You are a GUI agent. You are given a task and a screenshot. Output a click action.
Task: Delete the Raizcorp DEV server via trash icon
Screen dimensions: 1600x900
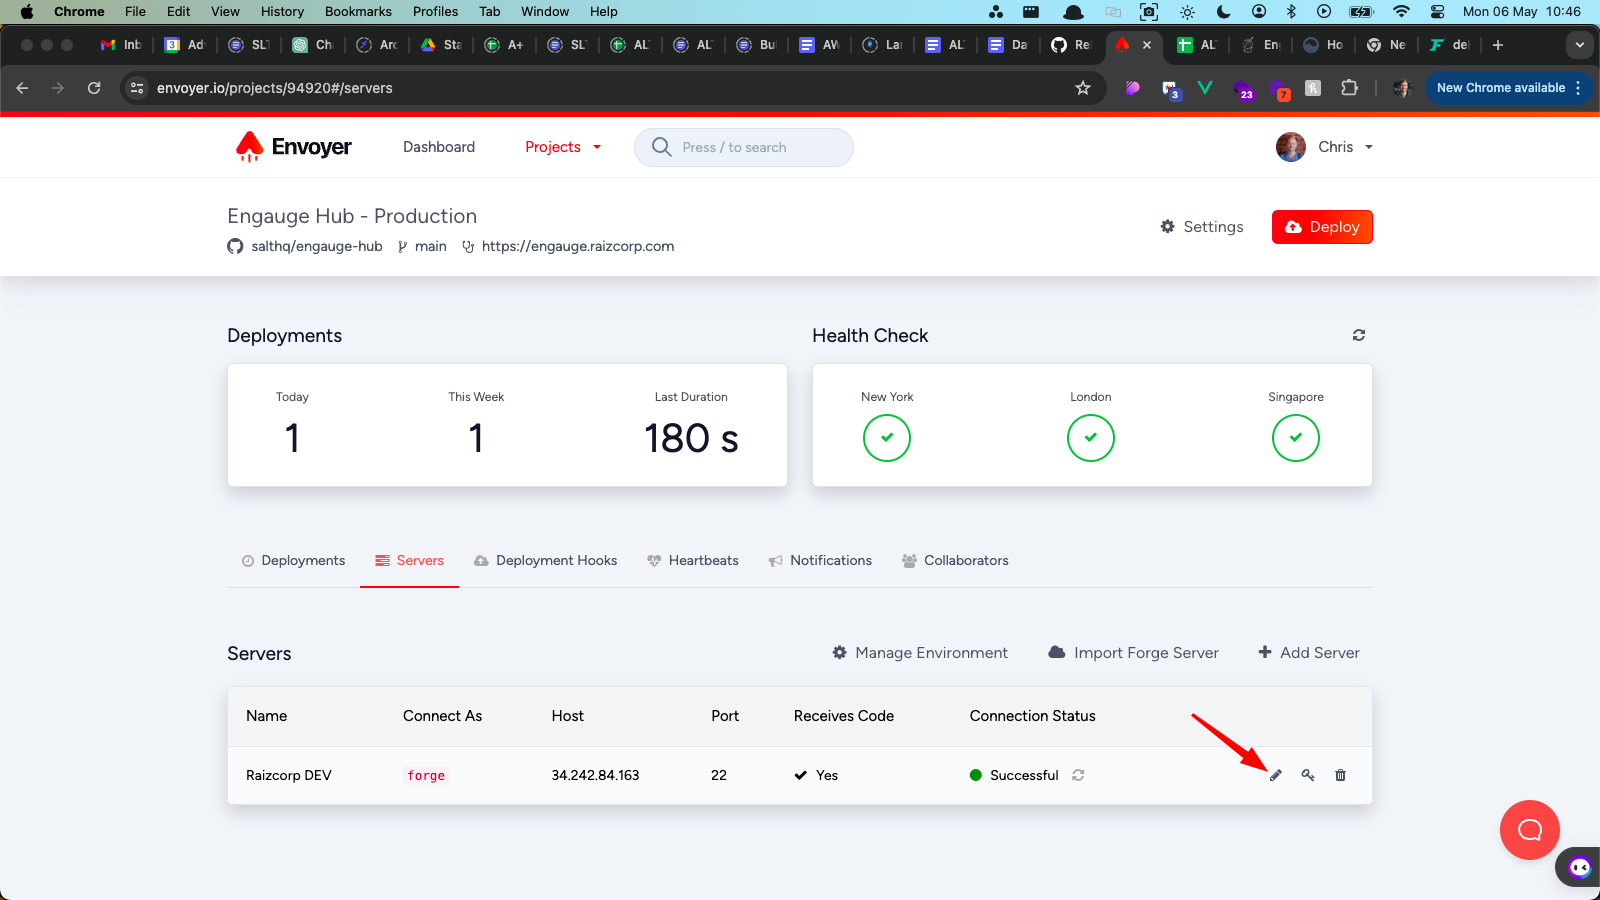(x=1340, y=775)
